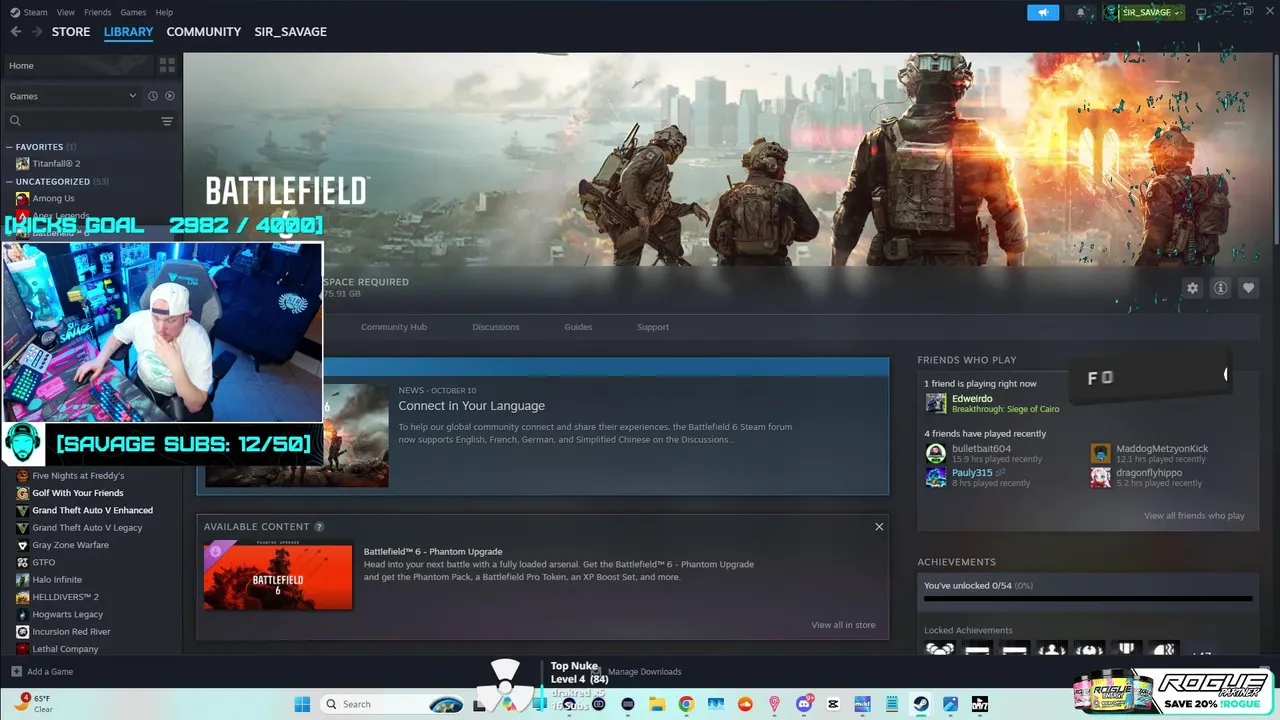
Task: Open the Windows Start menu
Action: (x=302, y=704)
